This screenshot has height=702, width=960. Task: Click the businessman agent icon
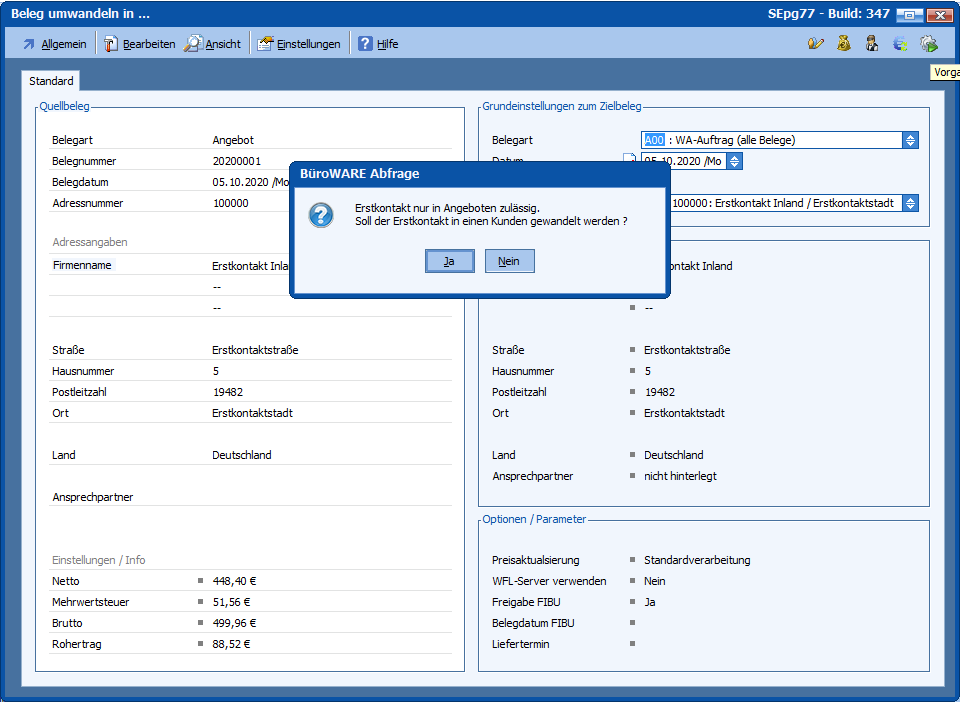[872, 44]
